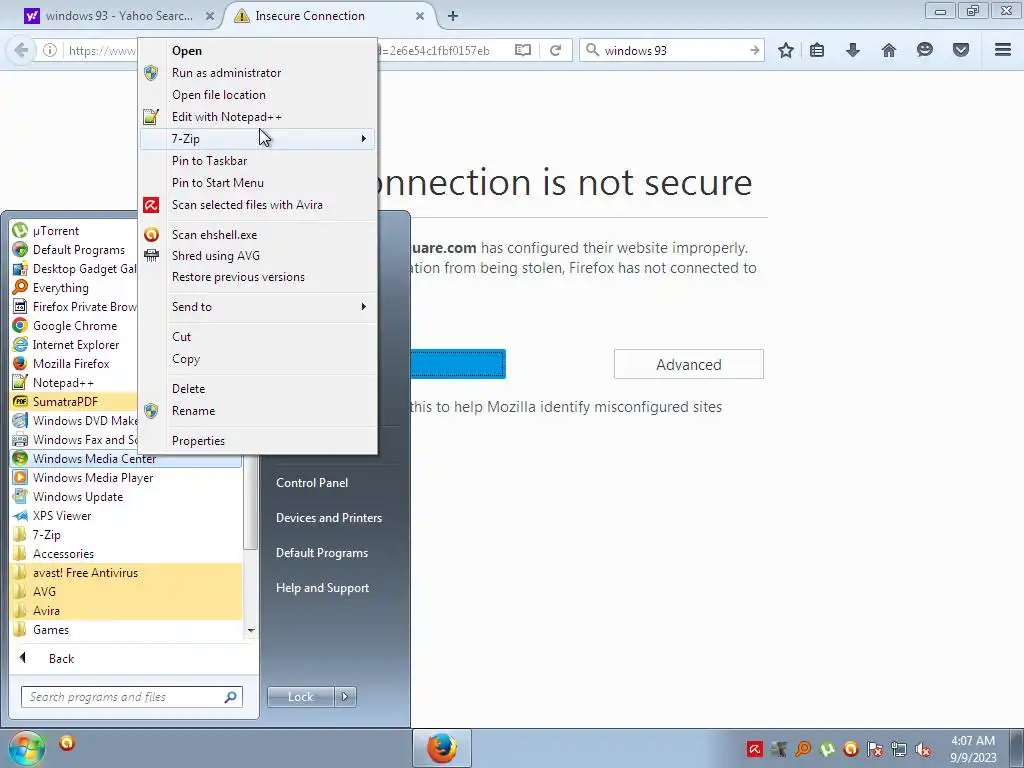
Task: Choose Run as administrator
Action: click(x=257, y=72)
